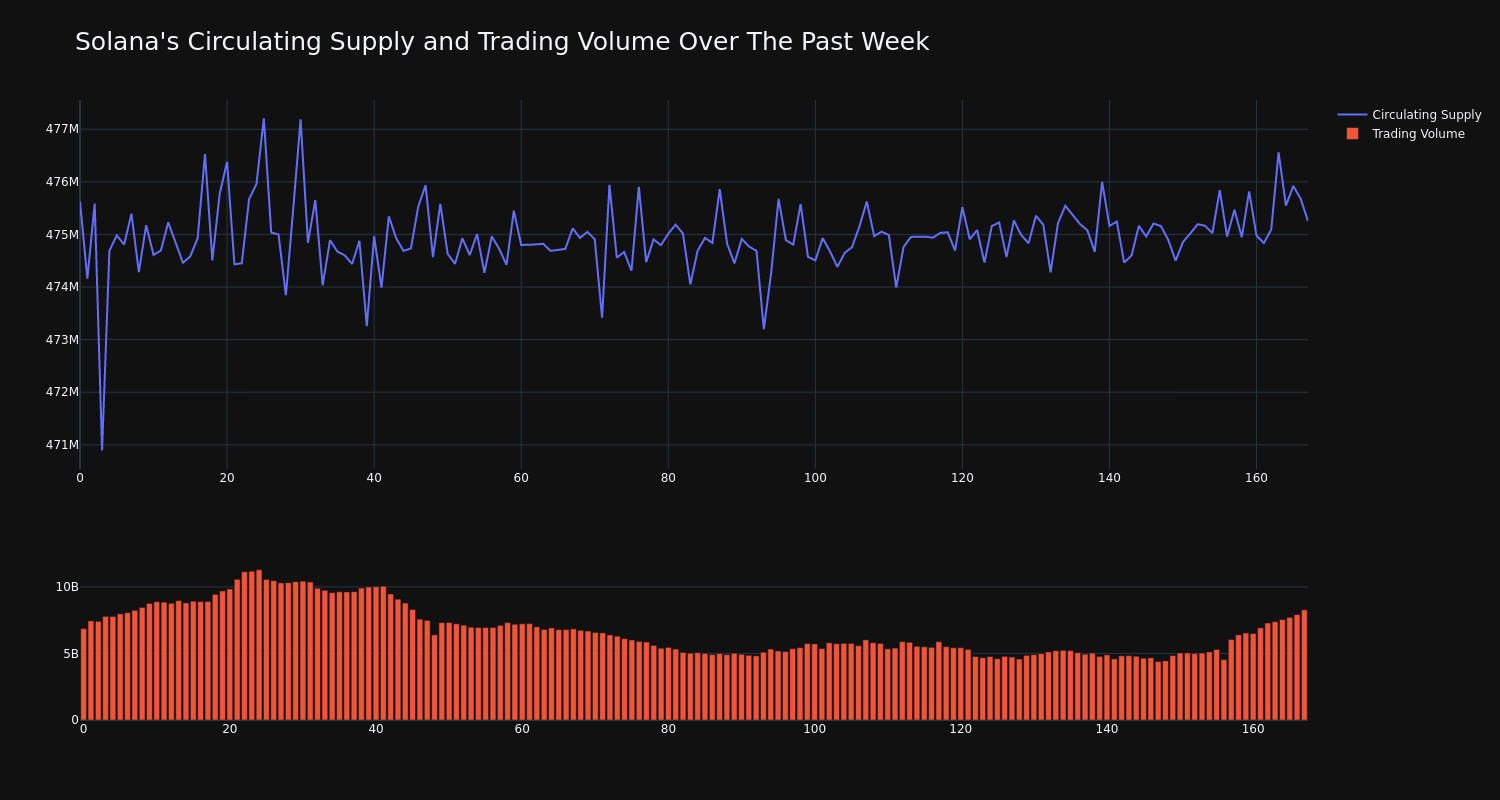Click the 100 tick on supply x-axis
The width and height of the screenshot is (1500, 800).
click(x=815, y=478)
